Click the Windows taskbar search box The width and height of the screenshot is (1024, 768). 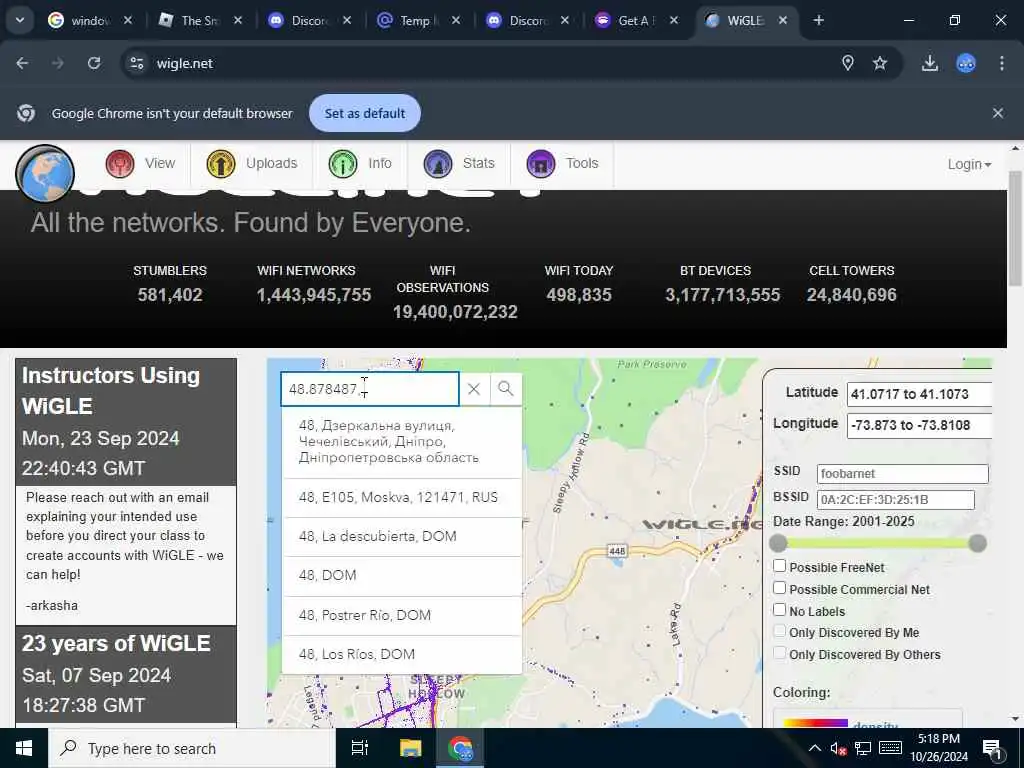191,748
